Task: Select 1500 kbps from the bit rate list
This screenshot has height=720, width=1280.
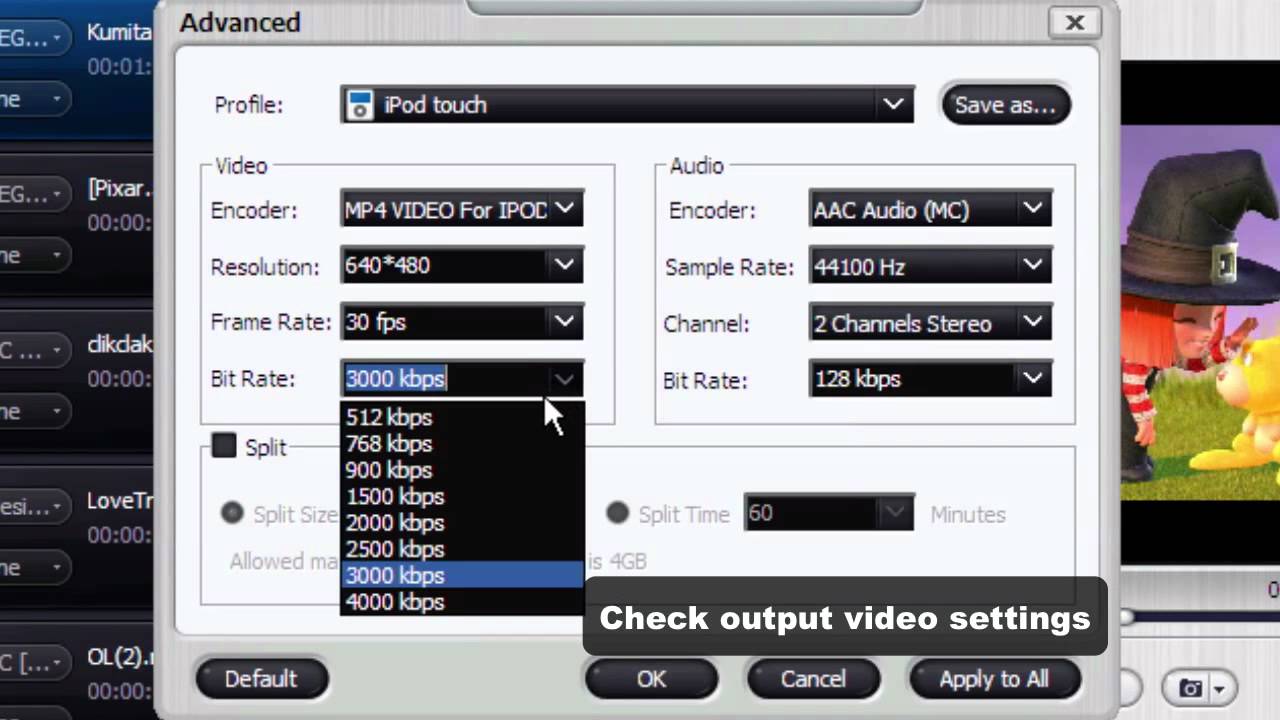Action: pyautogui.click(x=462, y=496)
